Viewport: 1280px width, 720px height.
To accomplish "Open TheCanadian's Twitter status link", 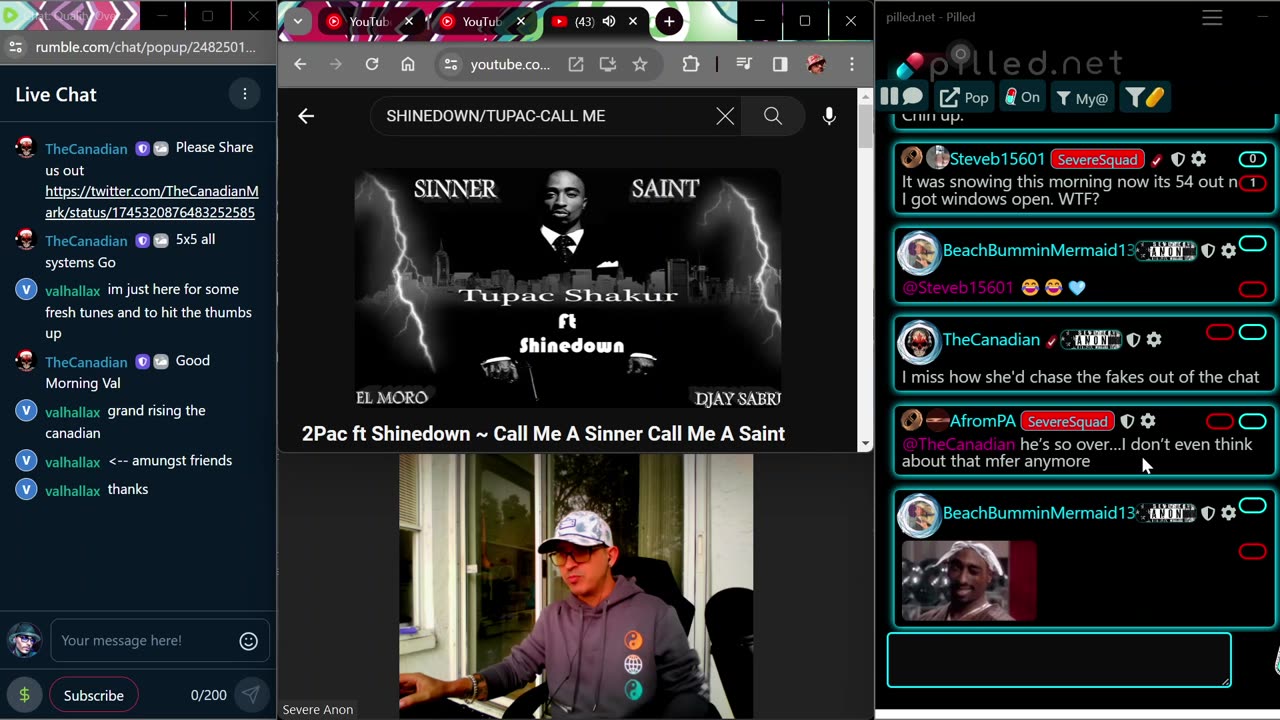I will tap(152, 201).
